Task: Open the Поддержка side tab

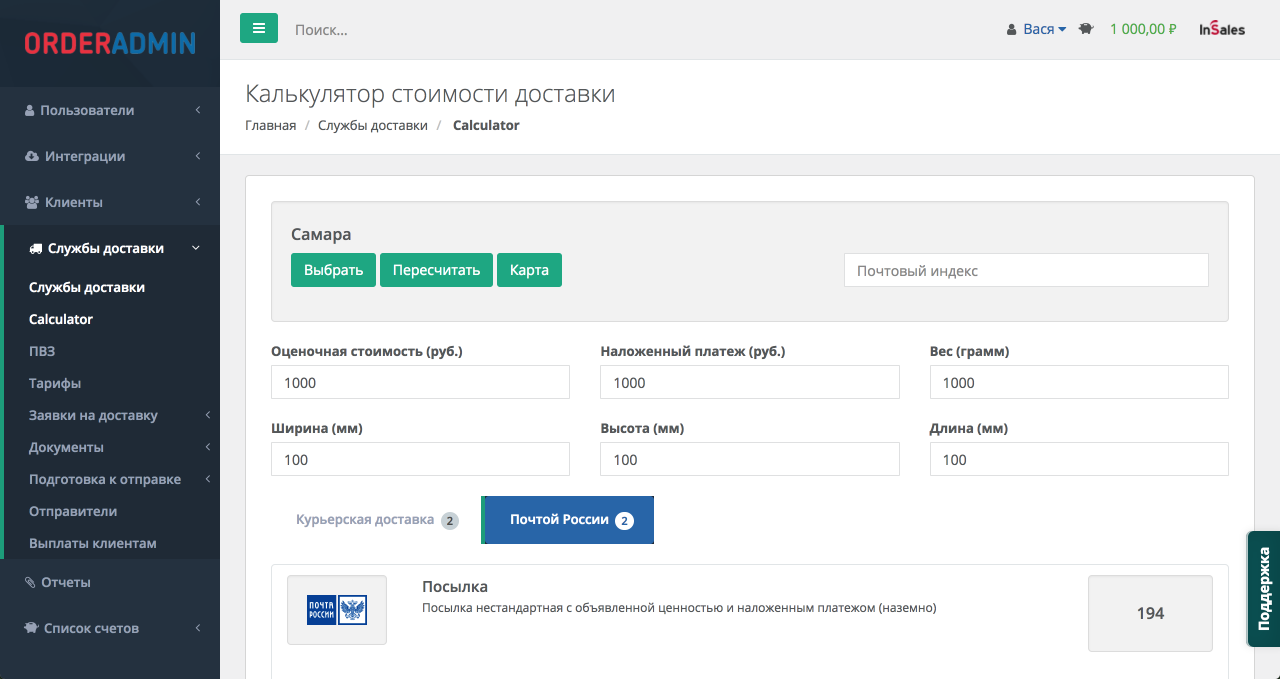Action: point(1263,588)
